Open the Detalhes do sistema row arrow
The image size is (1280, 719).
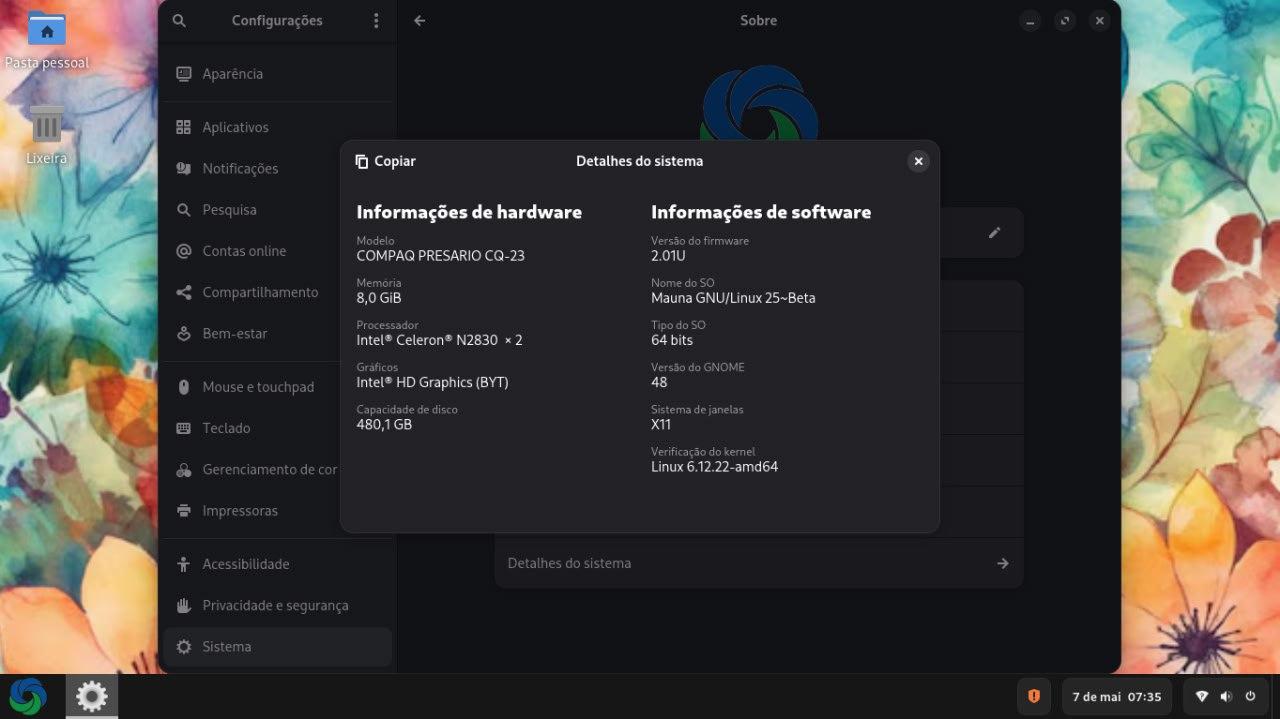coord(1002,563)
